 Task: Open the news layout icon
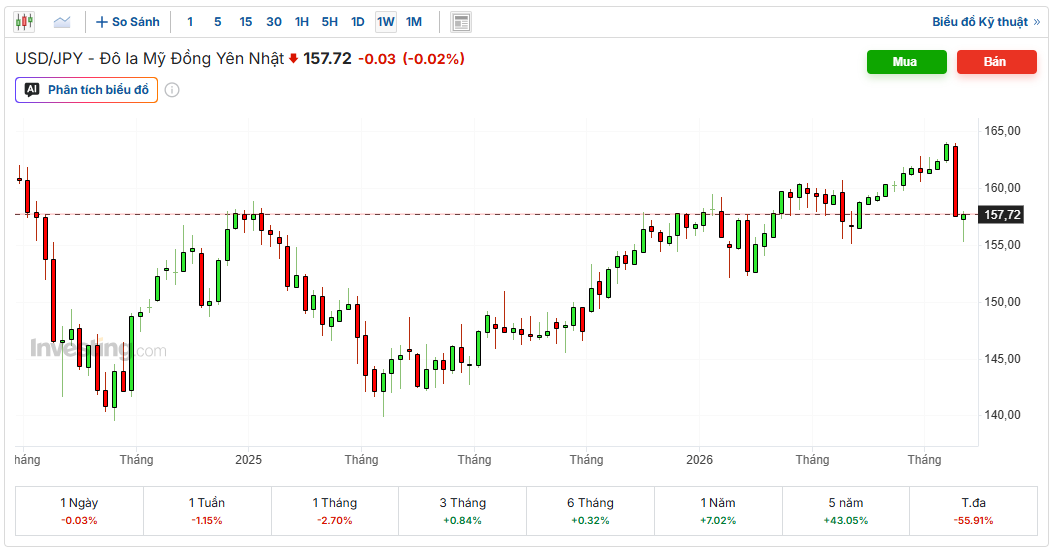pyautogui.click(x=461, y=22)
